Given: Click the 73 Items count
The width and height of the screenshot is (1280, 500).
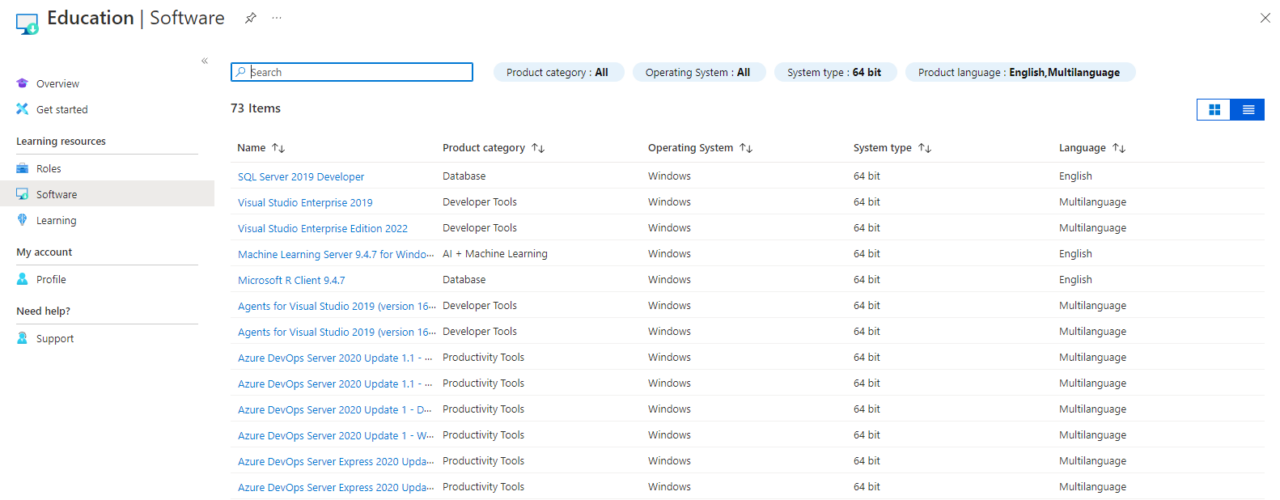Looking at the screenshot, I should point(256,108).
